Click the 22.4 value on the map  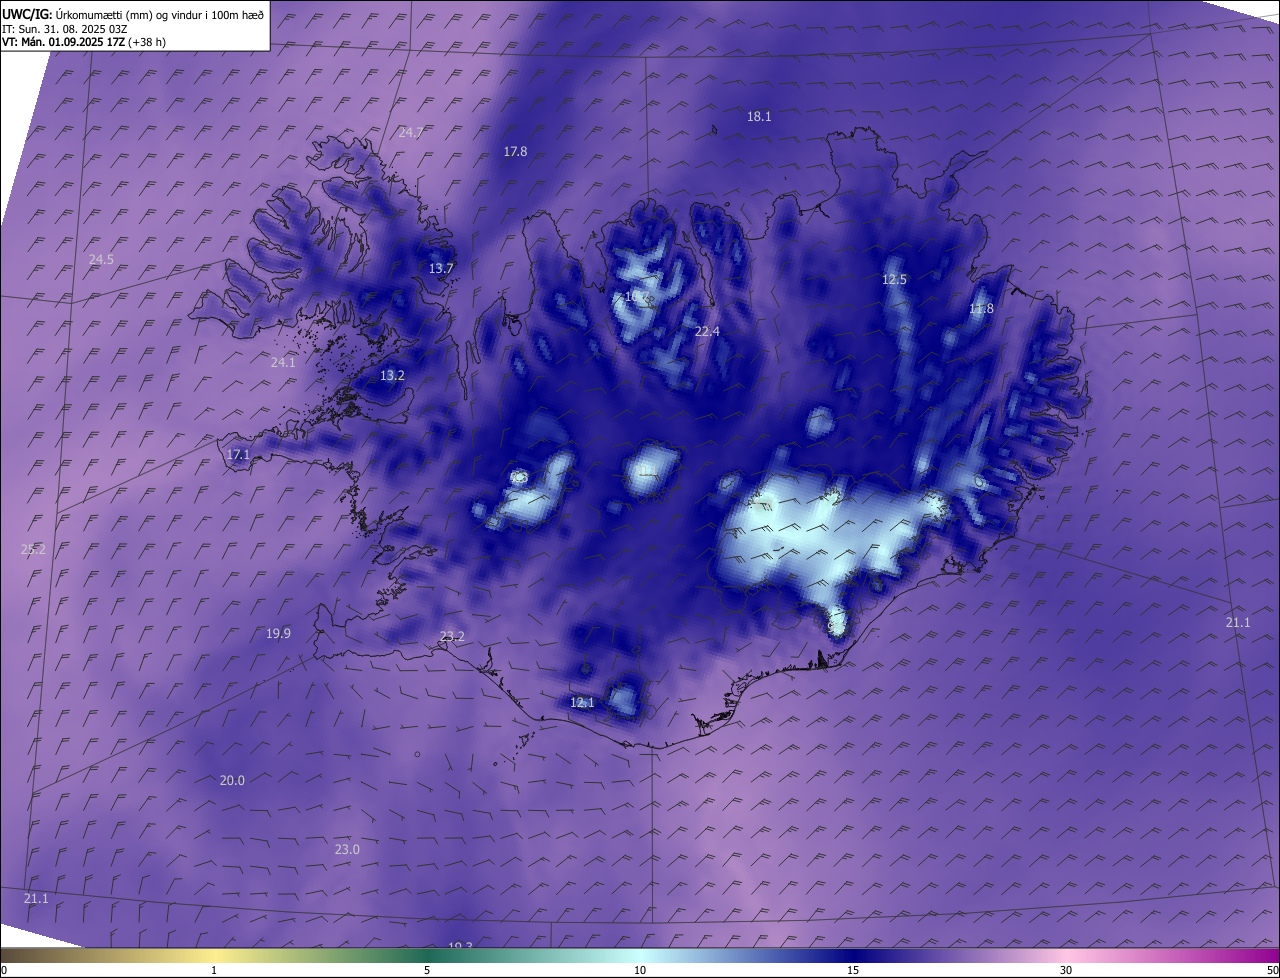click(707, 331)
